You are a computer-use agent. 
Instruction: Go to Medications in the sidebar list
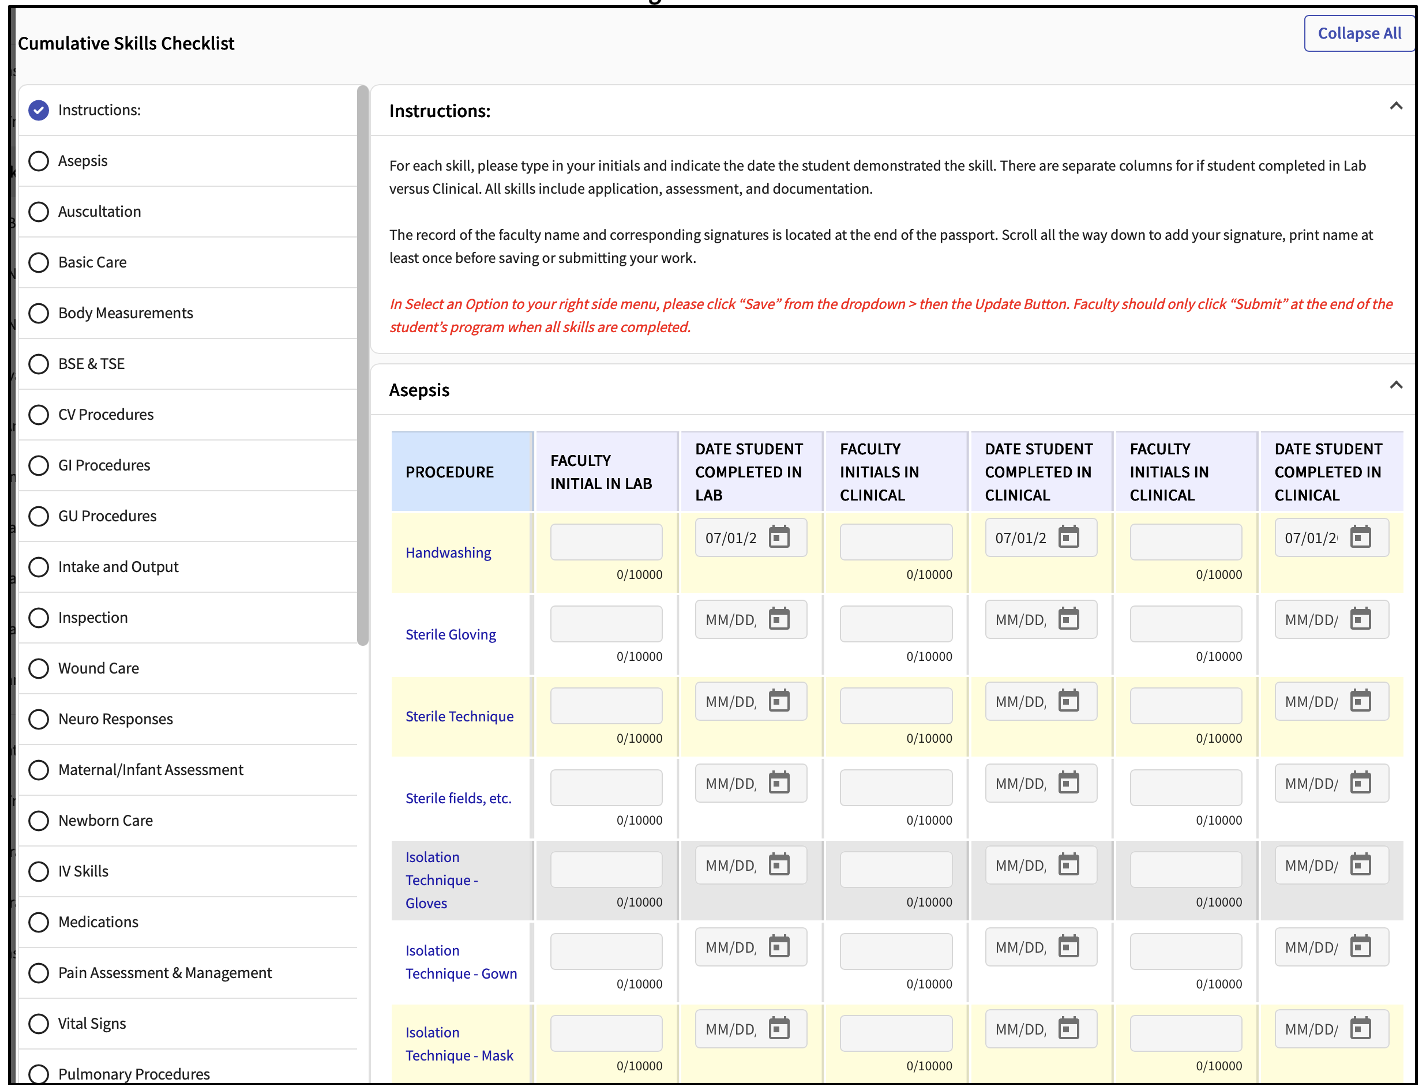pos(98,922)
